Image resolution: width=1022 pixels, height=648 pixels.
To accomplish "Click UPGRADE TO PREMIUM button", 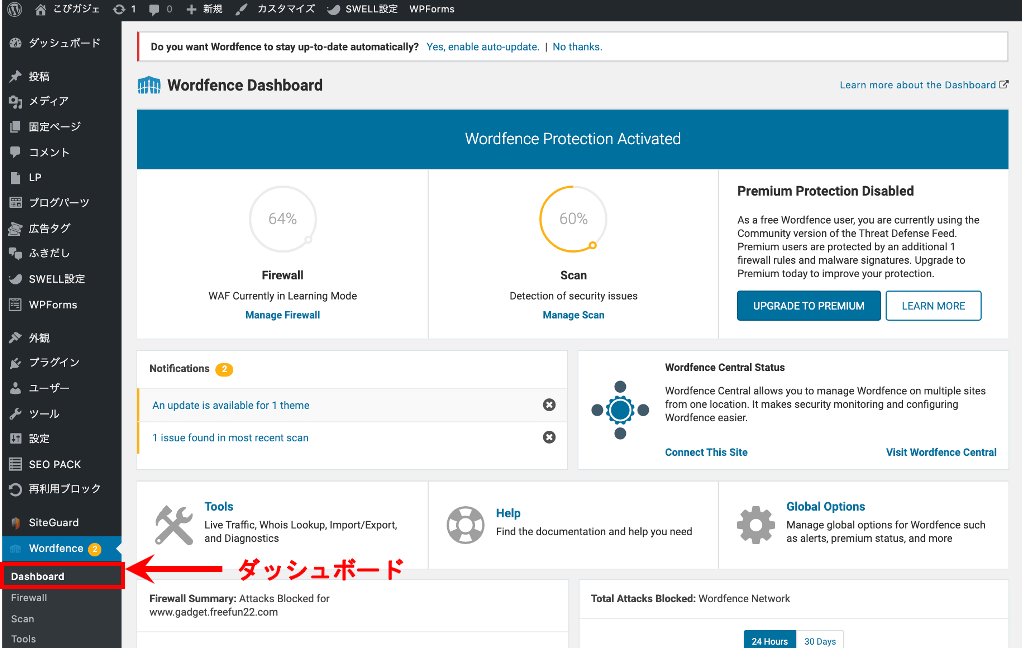I will pos(809,306).
